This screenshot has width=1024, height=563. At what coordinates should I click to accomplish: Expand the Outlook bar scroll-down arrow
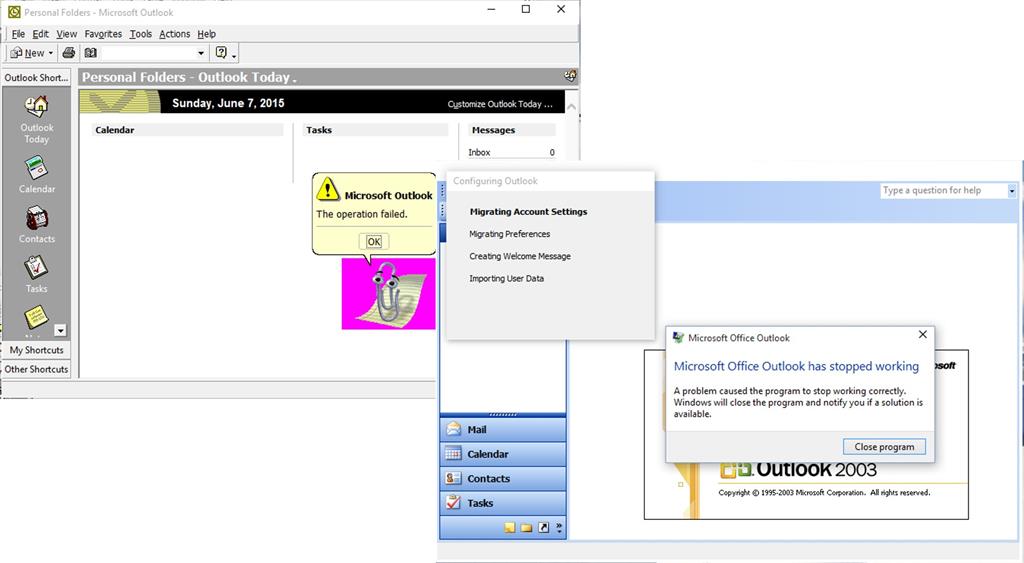(x=60, y=330)
